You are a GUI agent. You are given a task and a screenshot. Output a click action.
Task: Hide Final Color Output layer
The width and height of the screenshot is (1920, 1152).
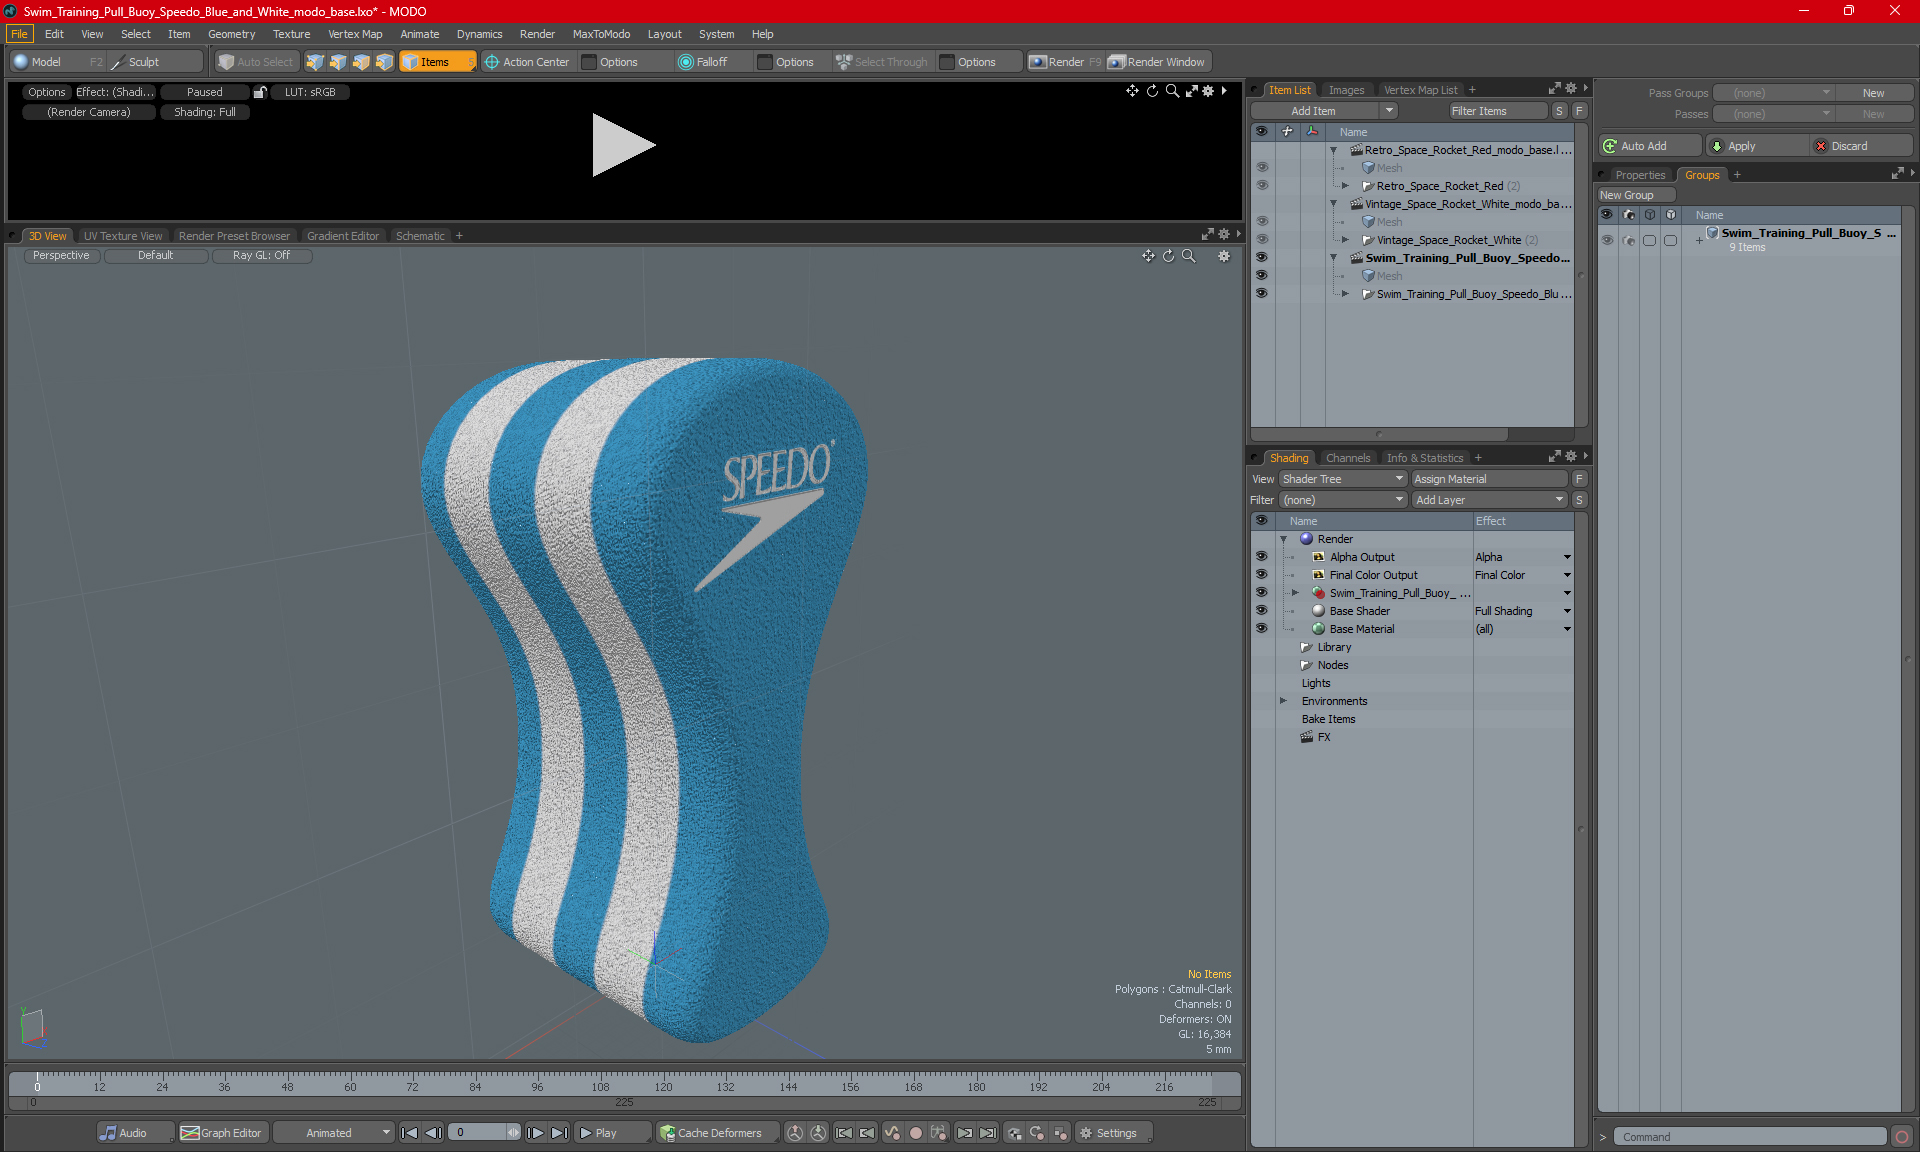coord(1262,575)
